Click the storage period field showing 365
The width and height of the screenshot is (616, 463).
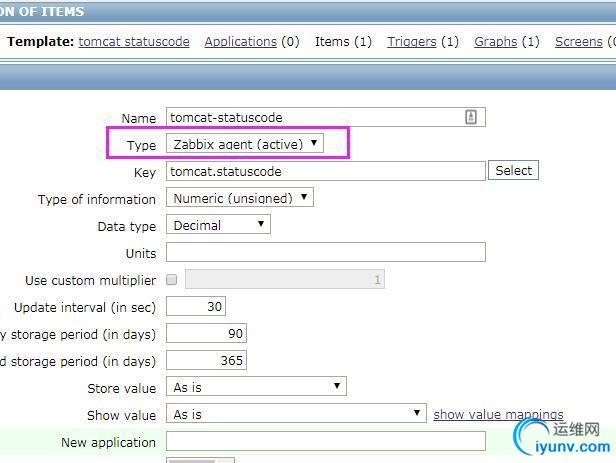coord(206,361)
